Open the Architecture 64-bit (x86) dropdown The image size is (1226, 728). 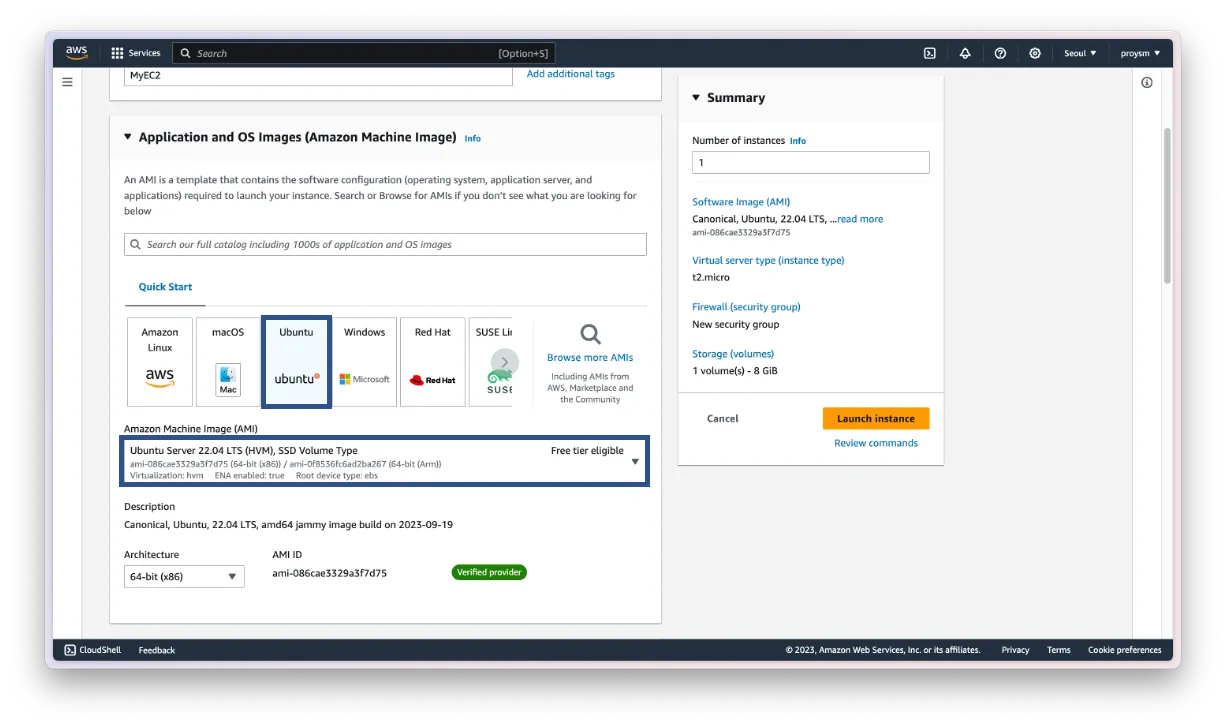(x=184, y=576)
